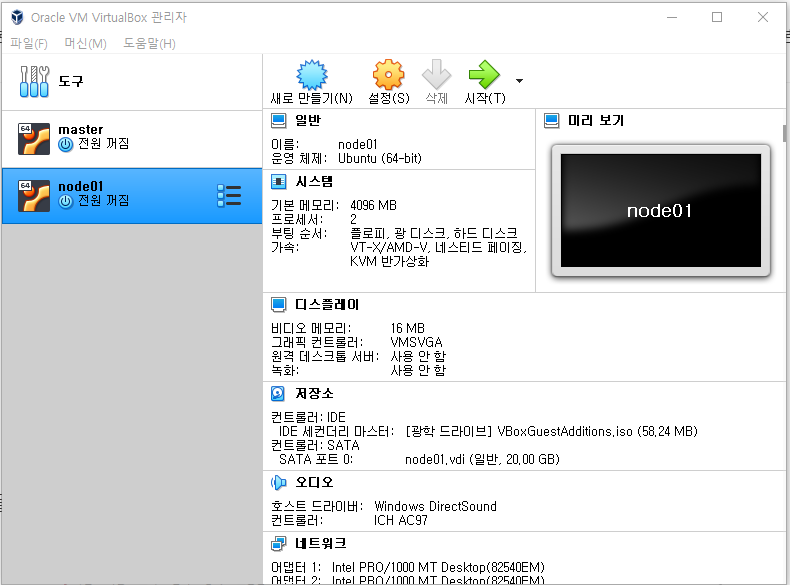This screenshot has width=790, height=585.
Task: Click the power-off status icon of master
Action: (x=65, y=145)
